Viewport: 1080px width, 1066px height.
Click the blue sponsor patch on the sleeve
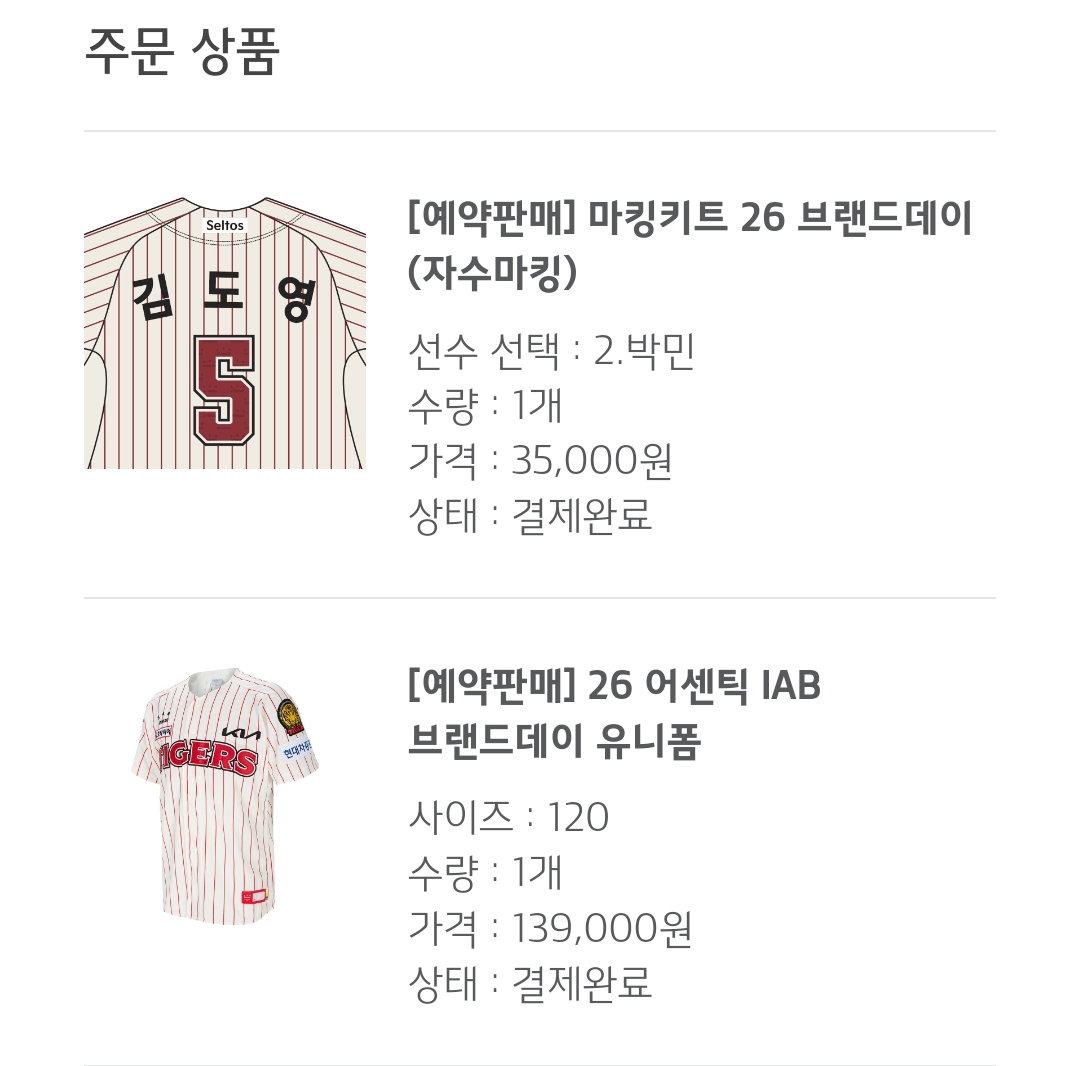(298, 749)
